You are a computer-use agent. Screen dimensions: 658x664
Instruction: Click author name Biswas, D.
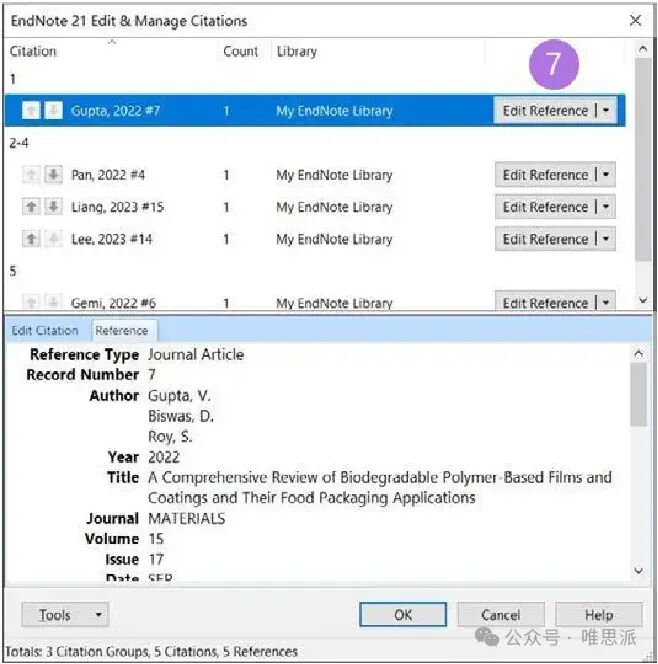pos(181,416)
